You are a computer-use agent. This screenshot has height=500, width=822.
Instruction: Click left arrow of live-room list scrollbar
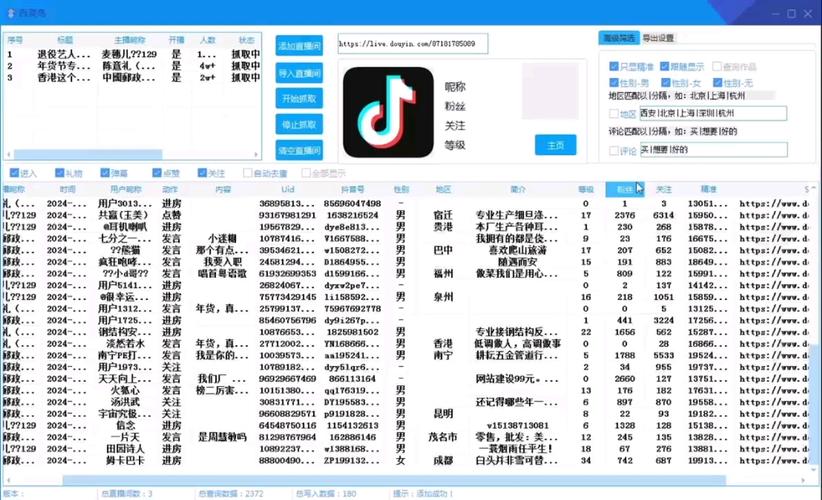click(8, 155)
